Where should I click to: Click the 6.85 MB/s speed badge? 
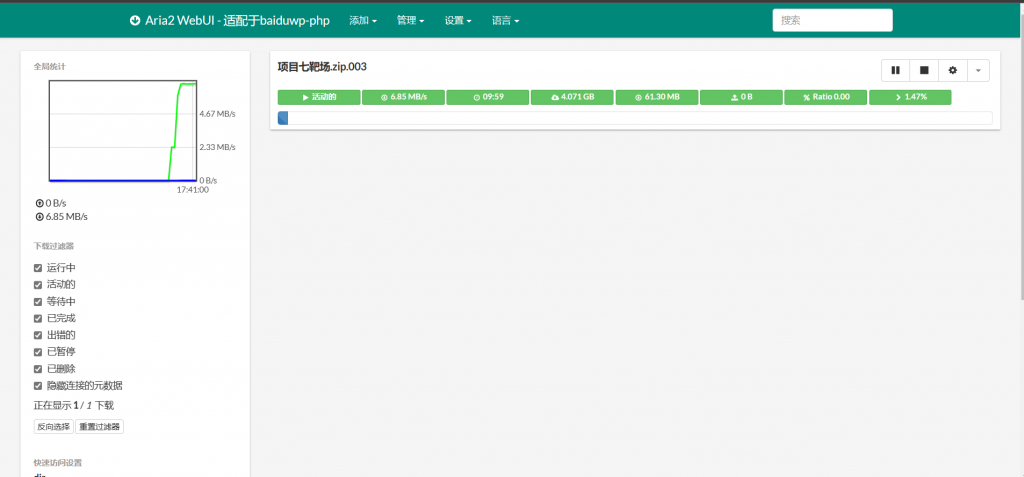(x=404, y=97)
